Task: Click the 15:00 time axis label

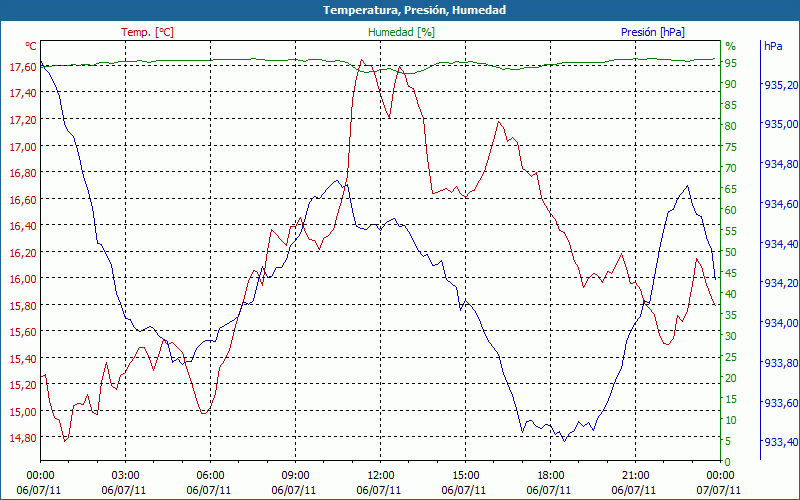Action: [x=465, y=476]
